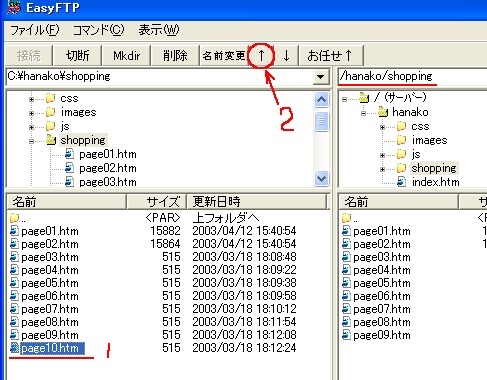The width and height of the screenshot is (487, 380).
Task: Expand the local js folder node
Action: (x=31, y=127)
